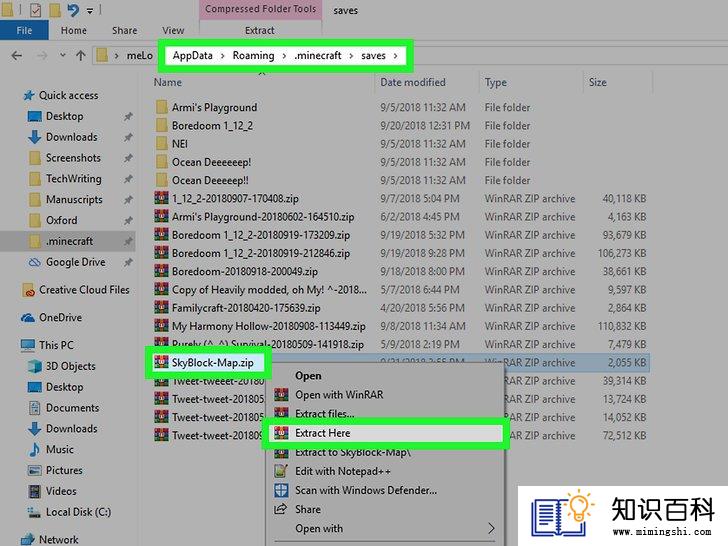Expand the Open with submenu arrow
Screen dimensions: 728x546
click(491, 528)
